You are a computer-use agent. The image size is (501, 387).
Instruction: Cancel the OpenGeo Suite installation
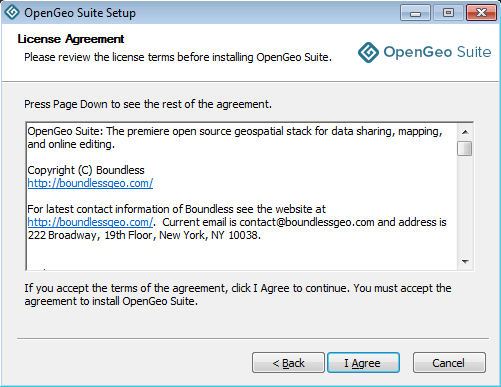click(449, 363)
